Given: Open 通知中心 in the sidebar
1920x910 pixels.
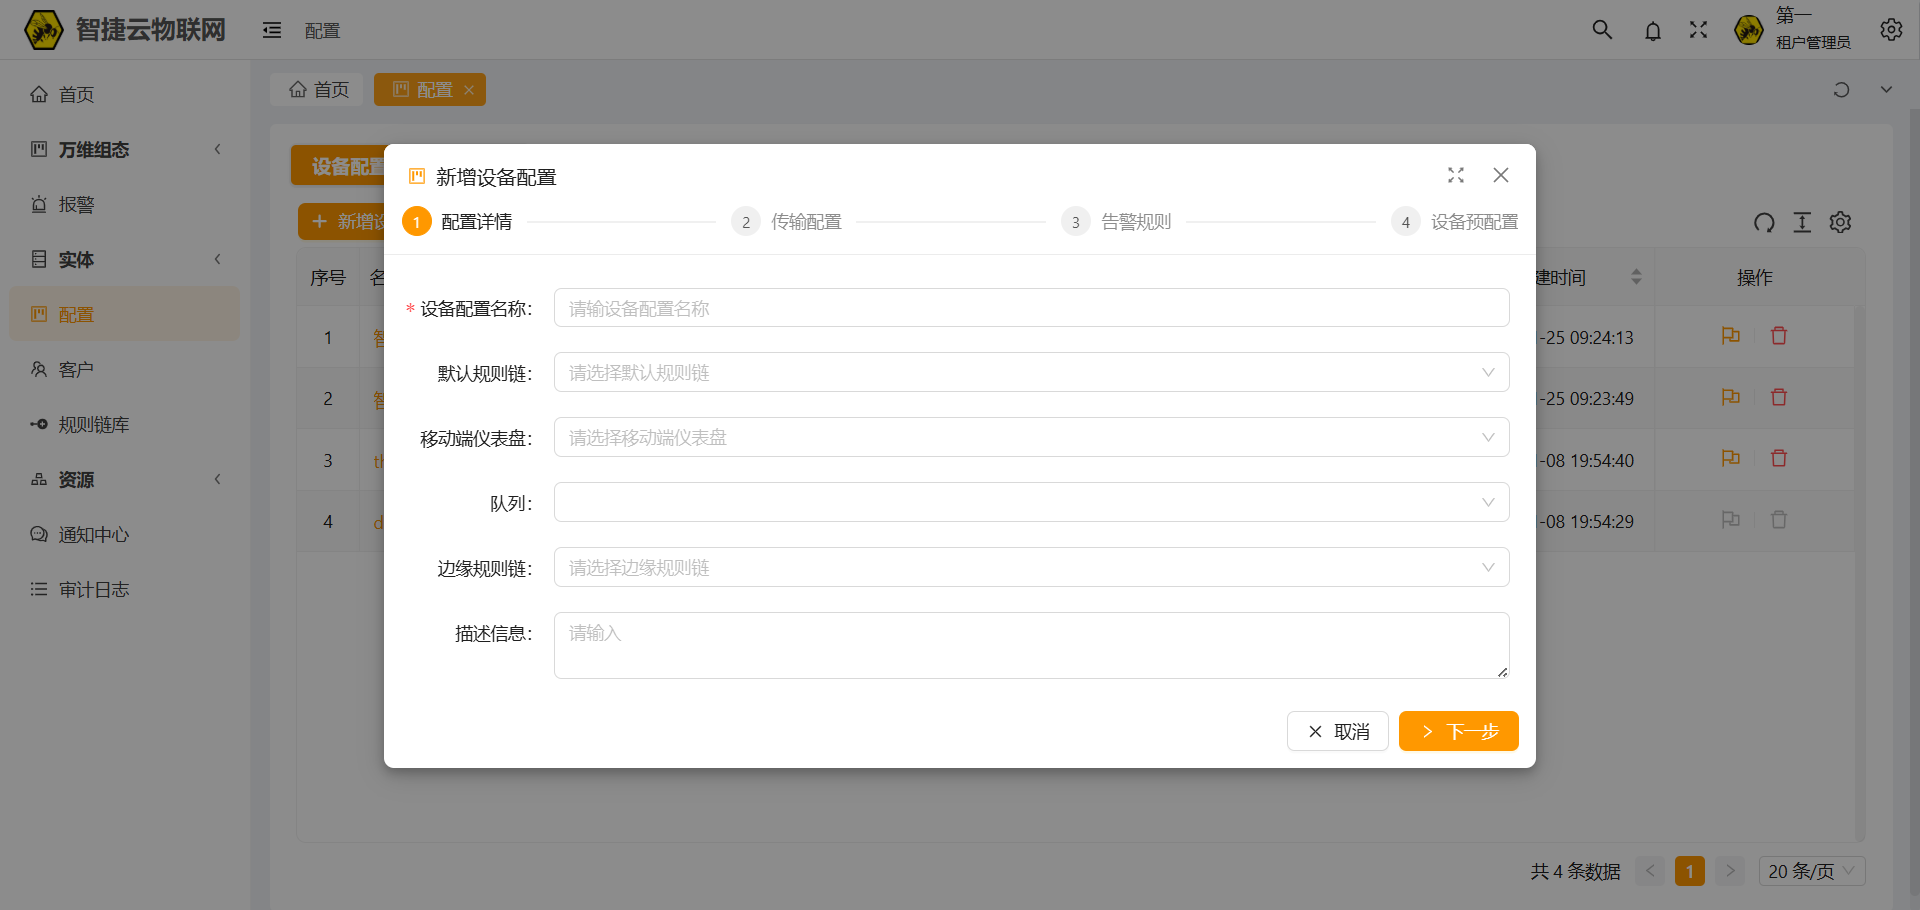Looking at the screenshot, I should click(x=125, y=534).
